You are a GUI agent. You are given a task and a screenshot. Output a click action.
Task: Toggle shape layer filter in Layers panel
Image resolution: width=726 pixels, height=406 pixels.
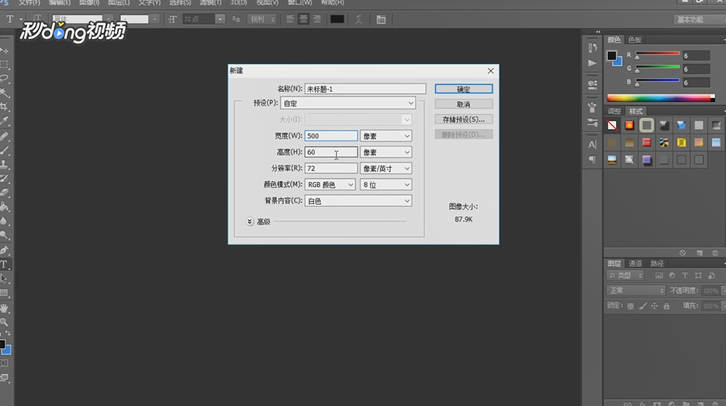point(698,275)
